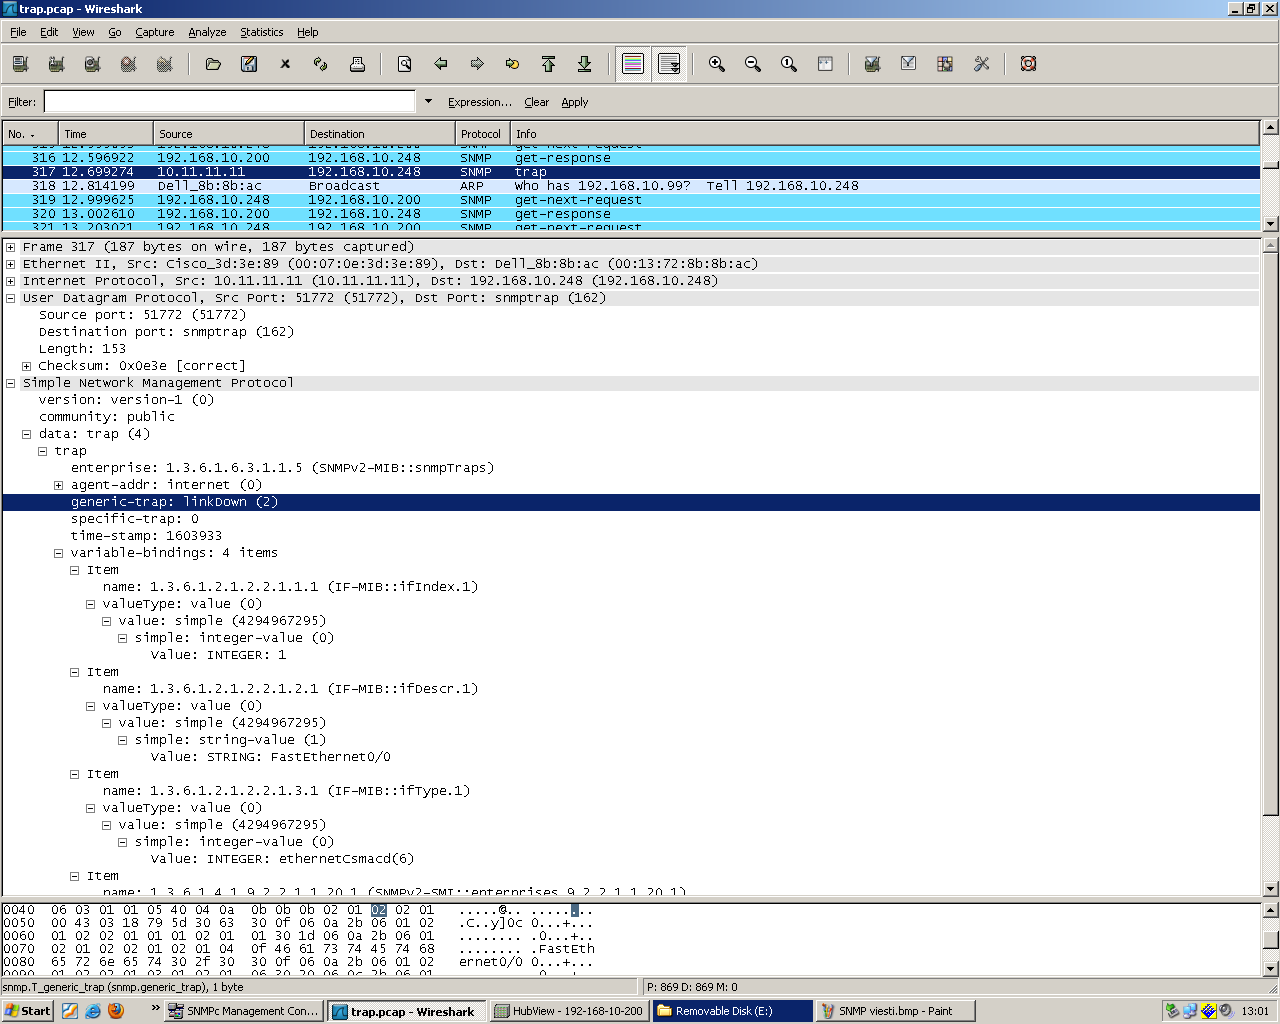Go back in packet history arrow

click(441, 64)
